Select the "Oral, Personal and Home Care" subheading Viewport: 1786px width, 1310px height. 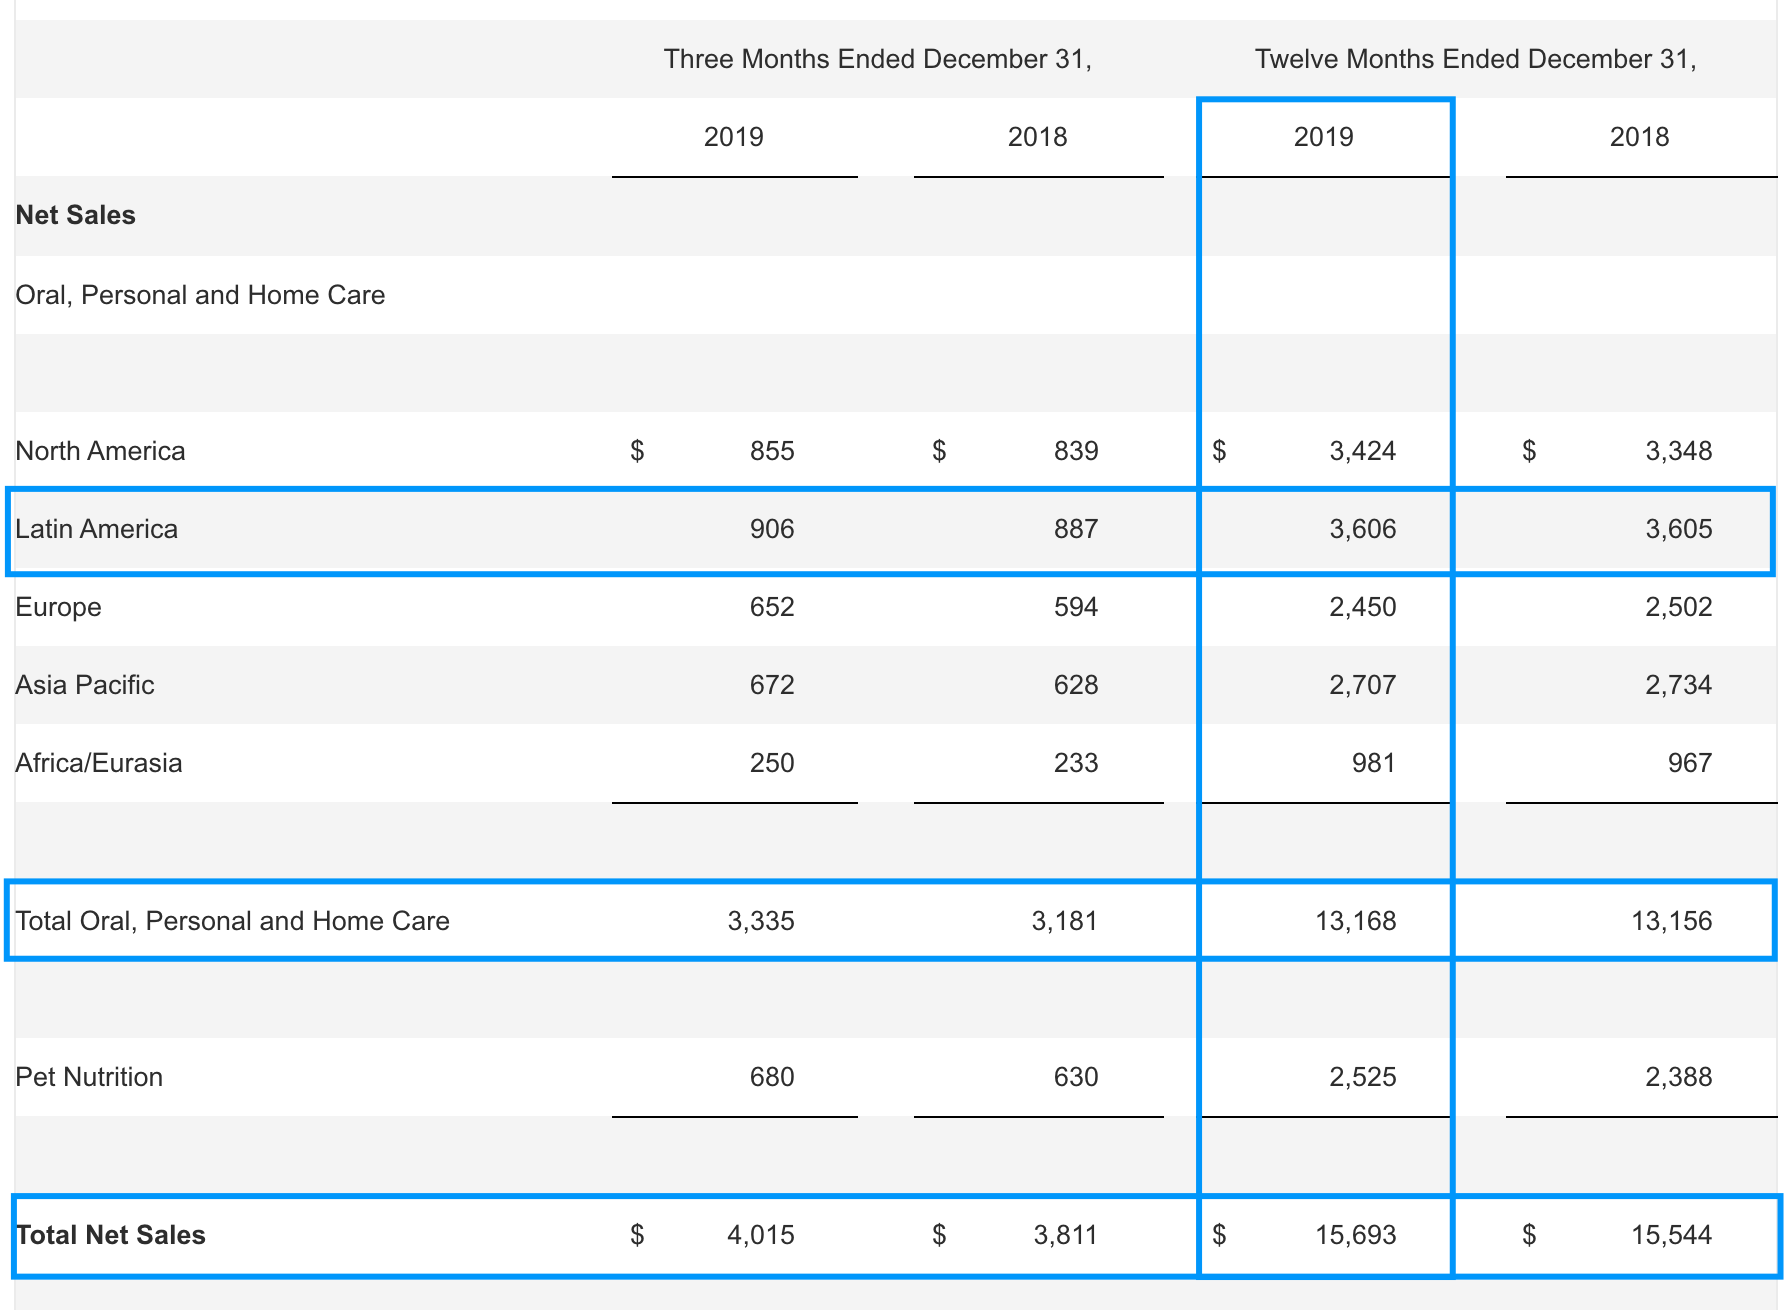(200, 295)
